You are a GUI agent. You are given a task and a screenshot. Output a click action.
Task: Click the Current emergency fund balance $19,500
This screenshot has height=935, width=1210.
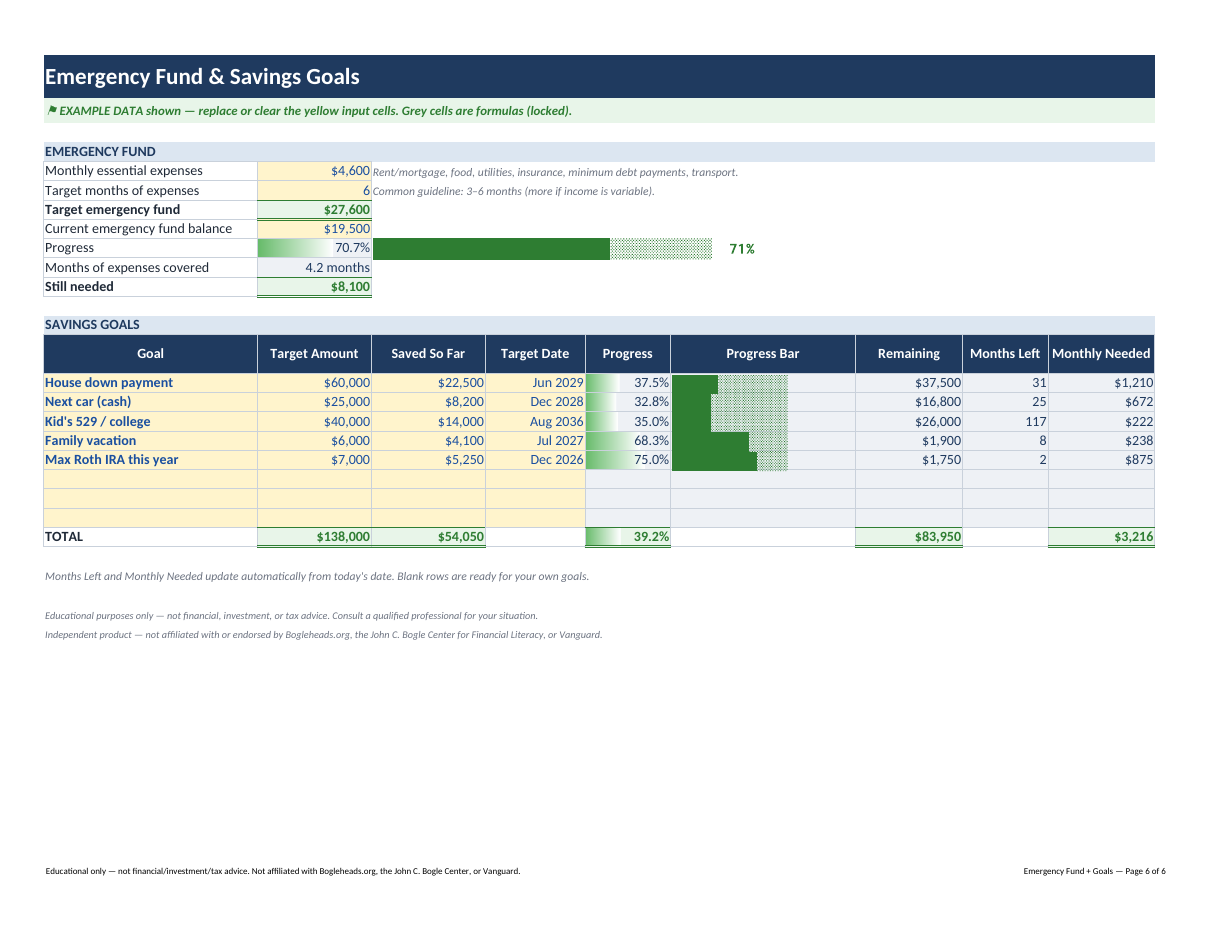314,229
